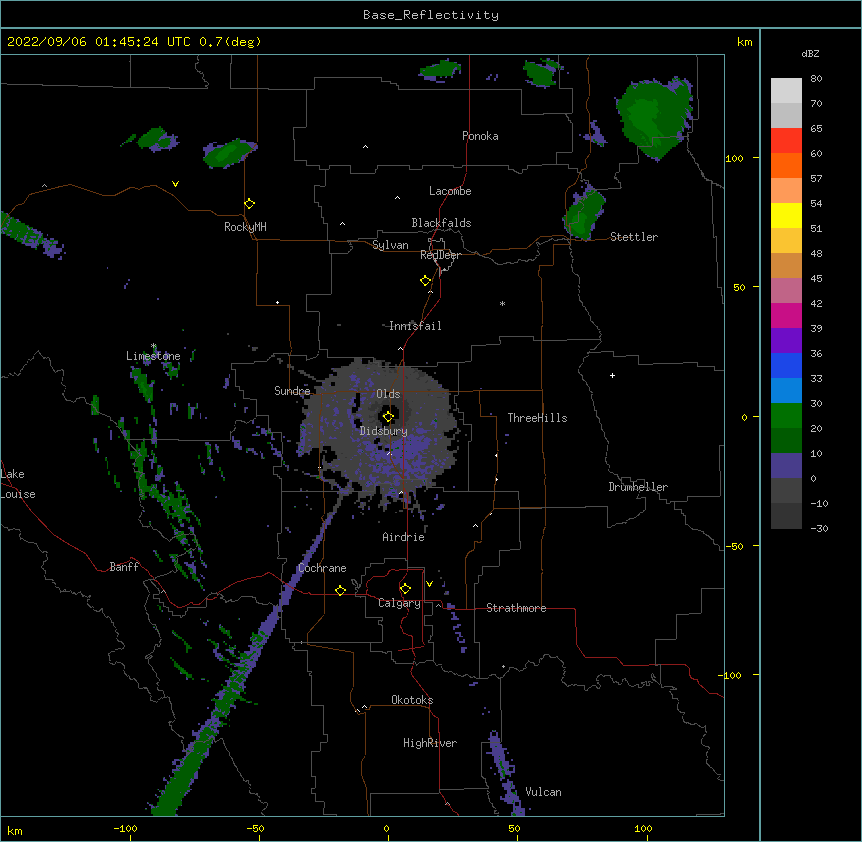
Task: Click the Vulcan label
Action: tap(543, 792)
